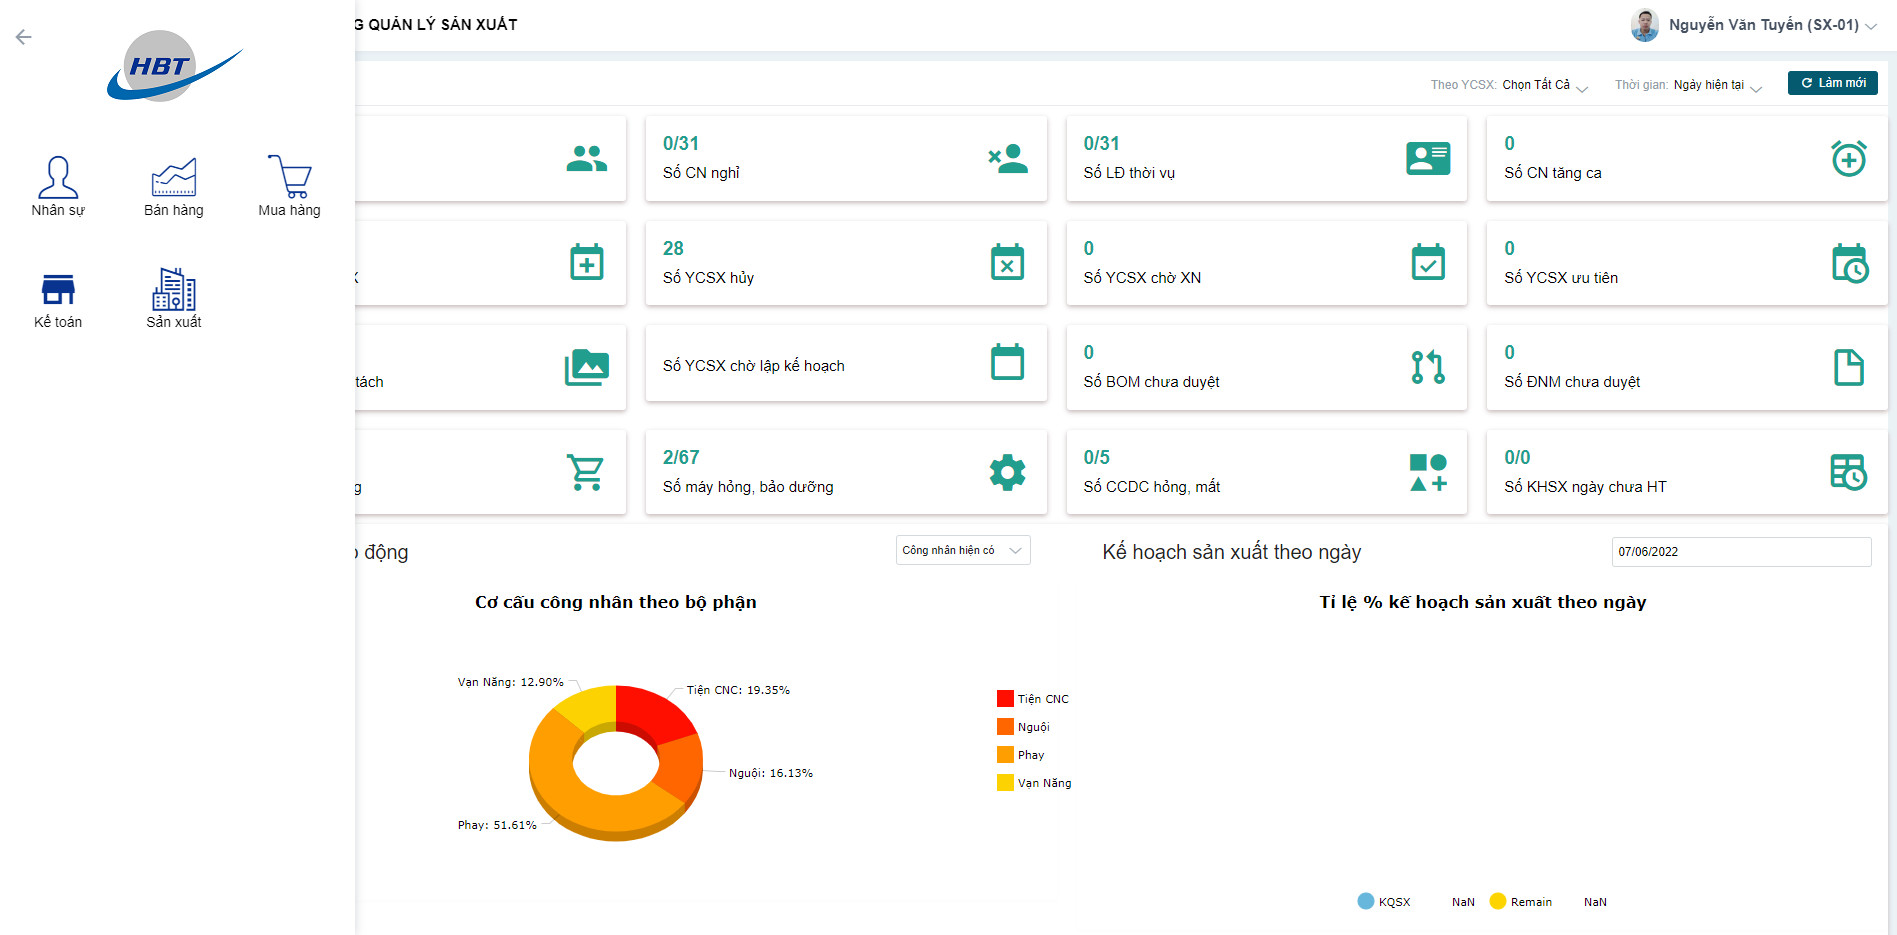This screenshot has height=935, width=1897.
Task: Click the 07/06/2022 date field
Action: [x=1742, y=551]
